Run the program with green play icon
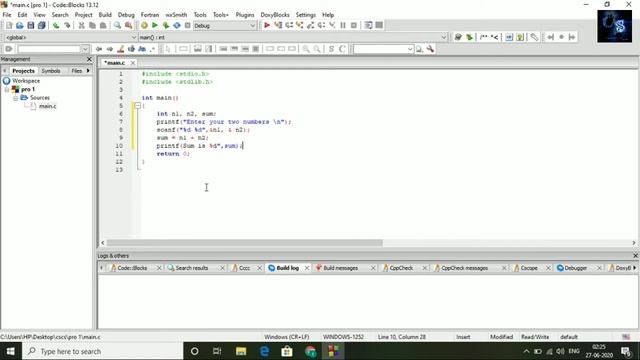 coord(155,25)
